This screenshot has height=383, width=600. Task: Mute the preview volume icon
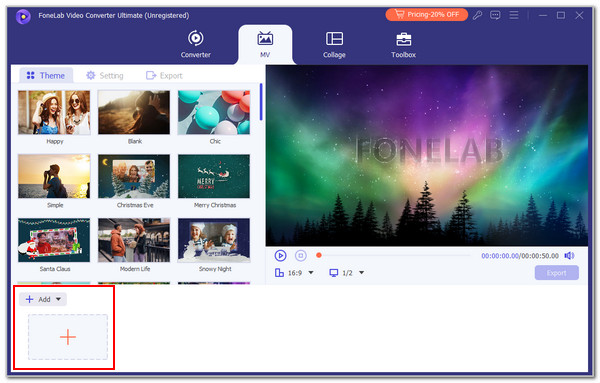click(569, 256)
